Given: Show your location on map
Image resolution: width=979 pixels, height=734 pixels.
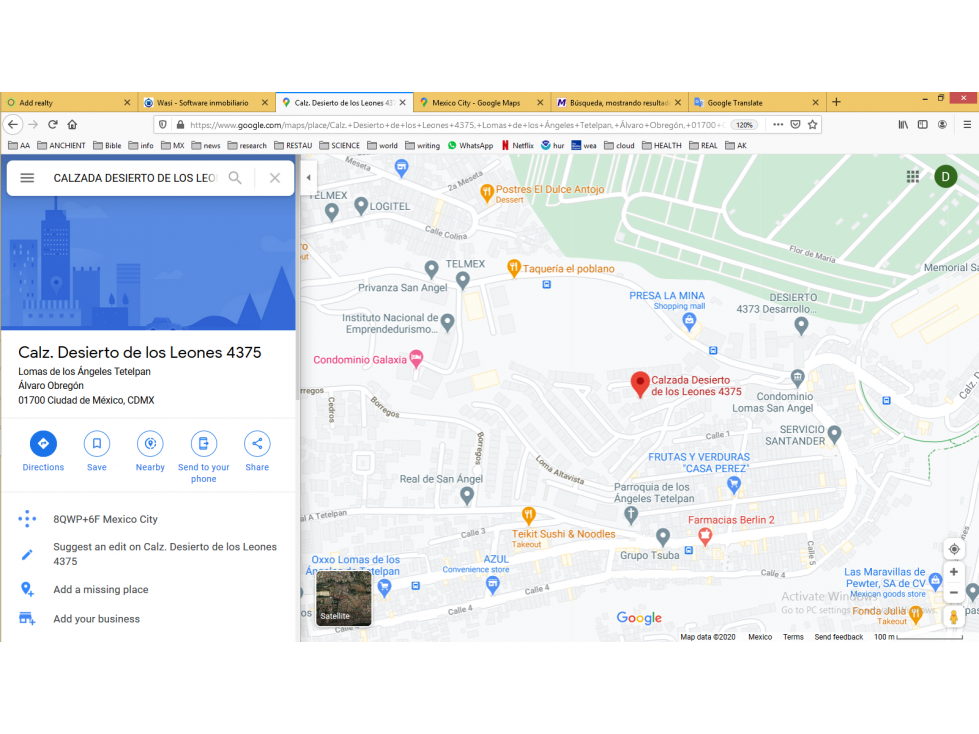Looking at the screenshot, I should tap(954, 549).
